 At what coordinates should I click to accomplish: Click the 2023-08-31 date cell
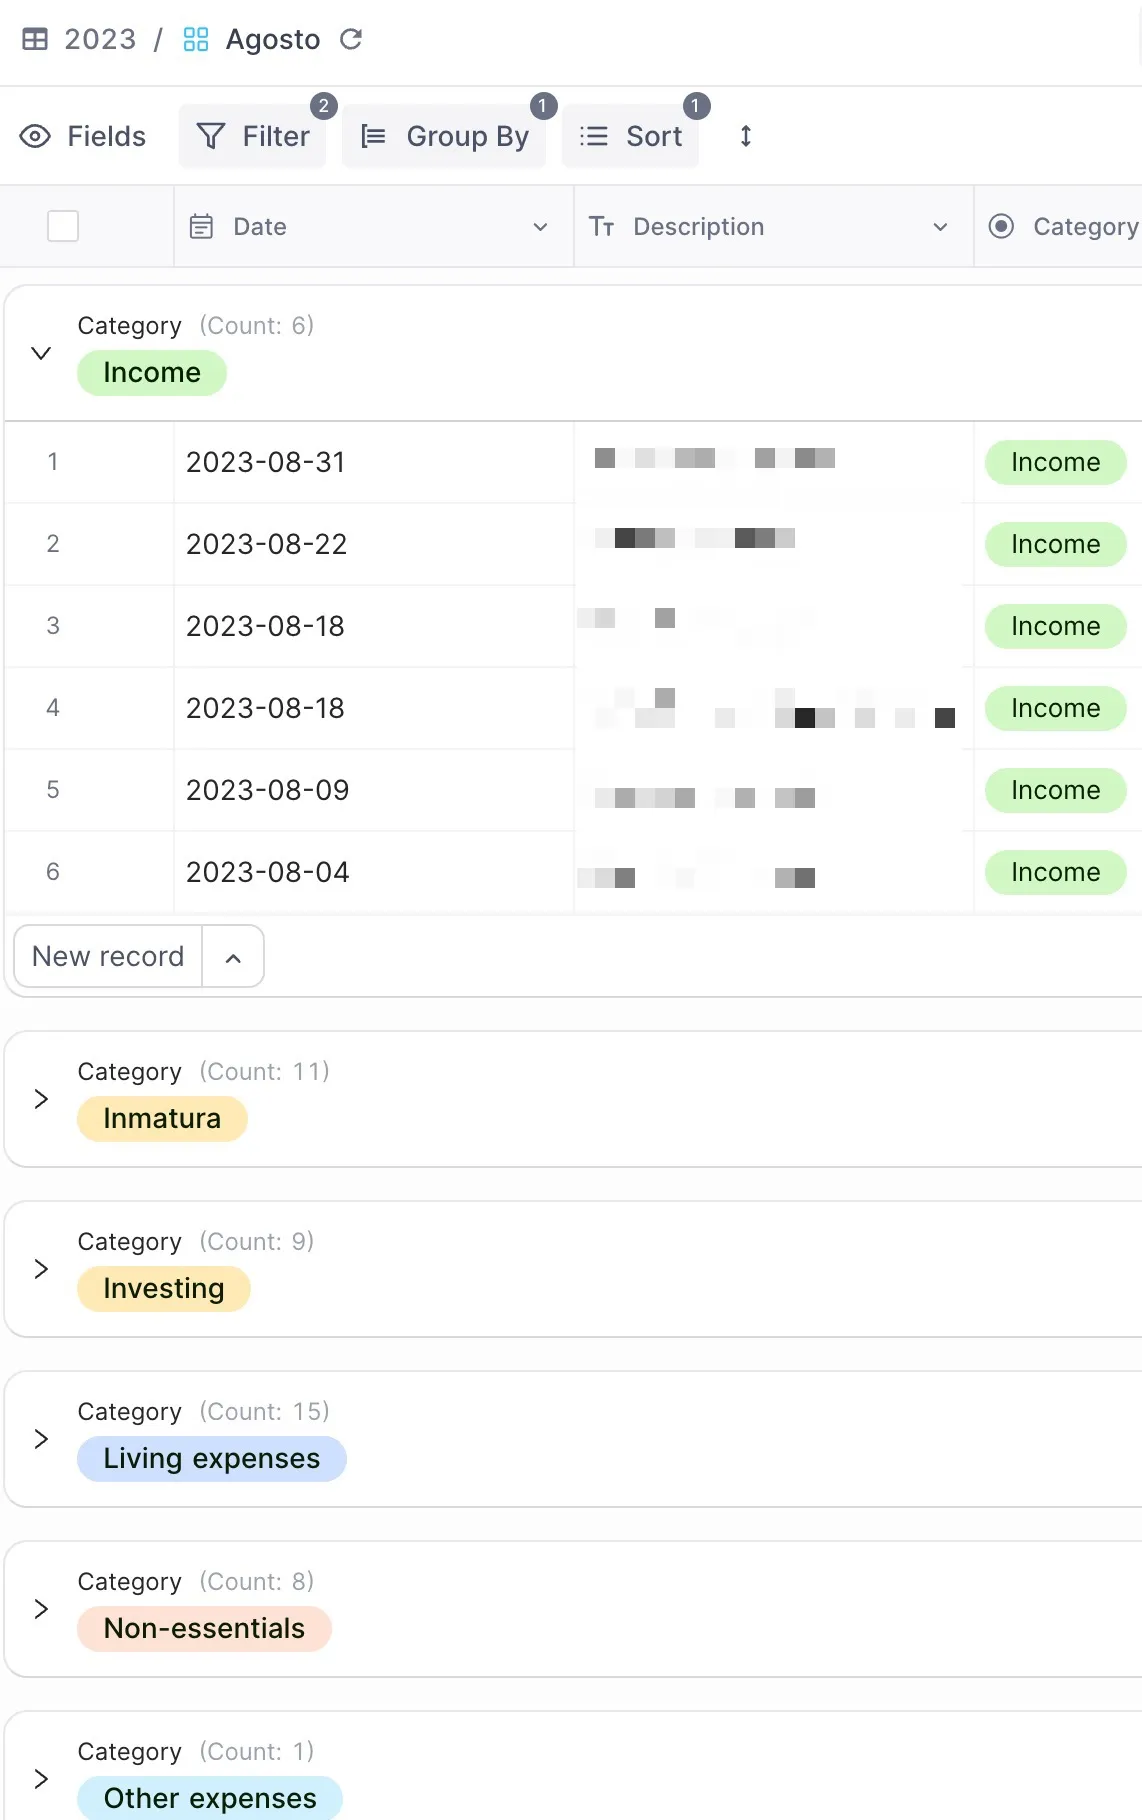point(266,462)
